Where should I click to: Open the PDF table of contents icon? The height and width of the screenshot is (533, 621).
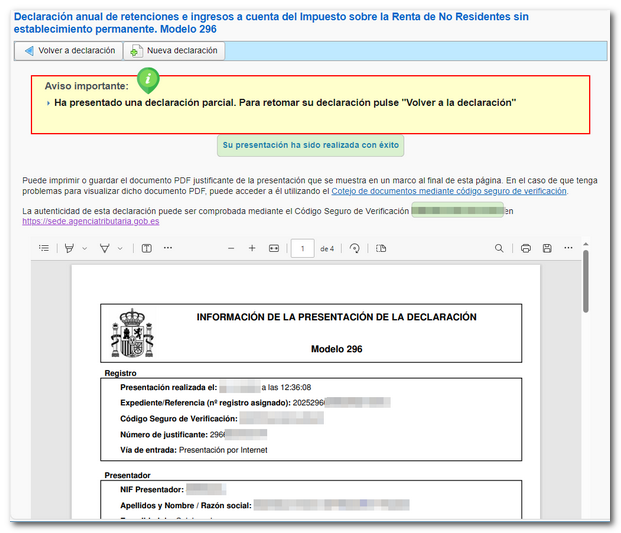pos(44,248)
